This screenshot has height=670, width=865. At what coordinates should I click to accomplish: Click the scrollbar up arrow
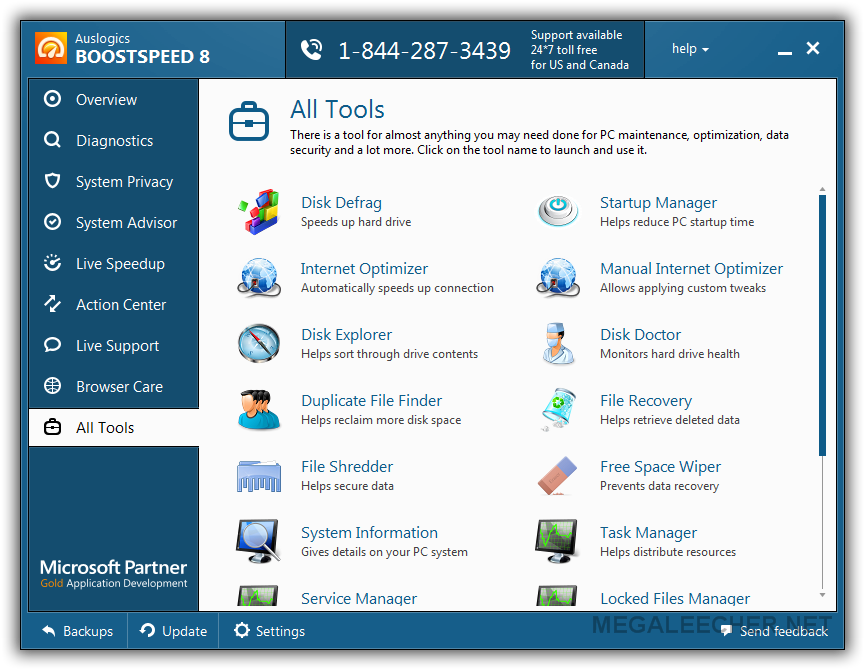[822, 189]
